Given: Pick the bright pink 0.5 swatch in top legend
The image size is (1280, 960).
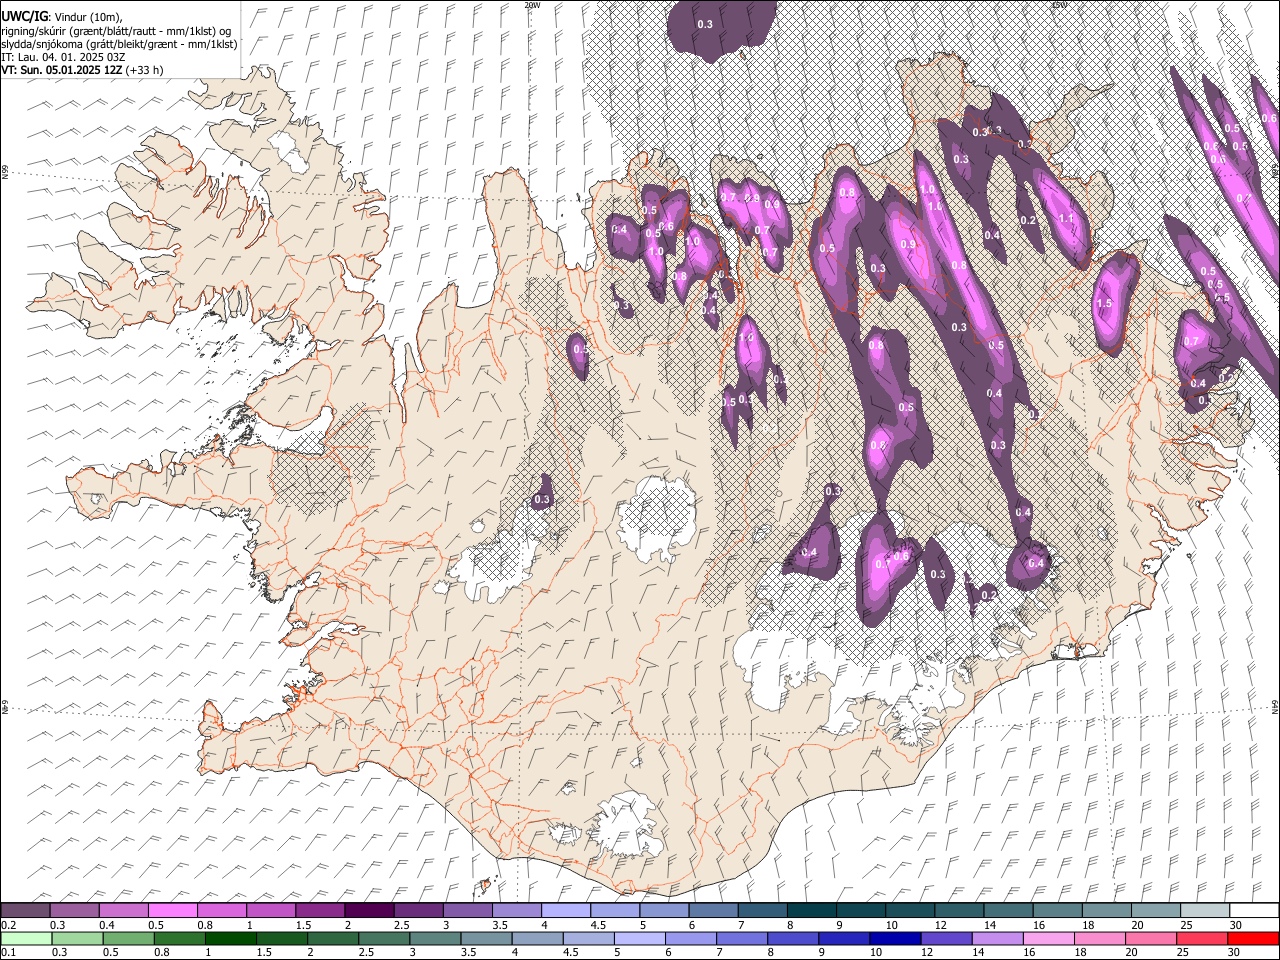Looking at the screenshot, I should tap(172, 911).
